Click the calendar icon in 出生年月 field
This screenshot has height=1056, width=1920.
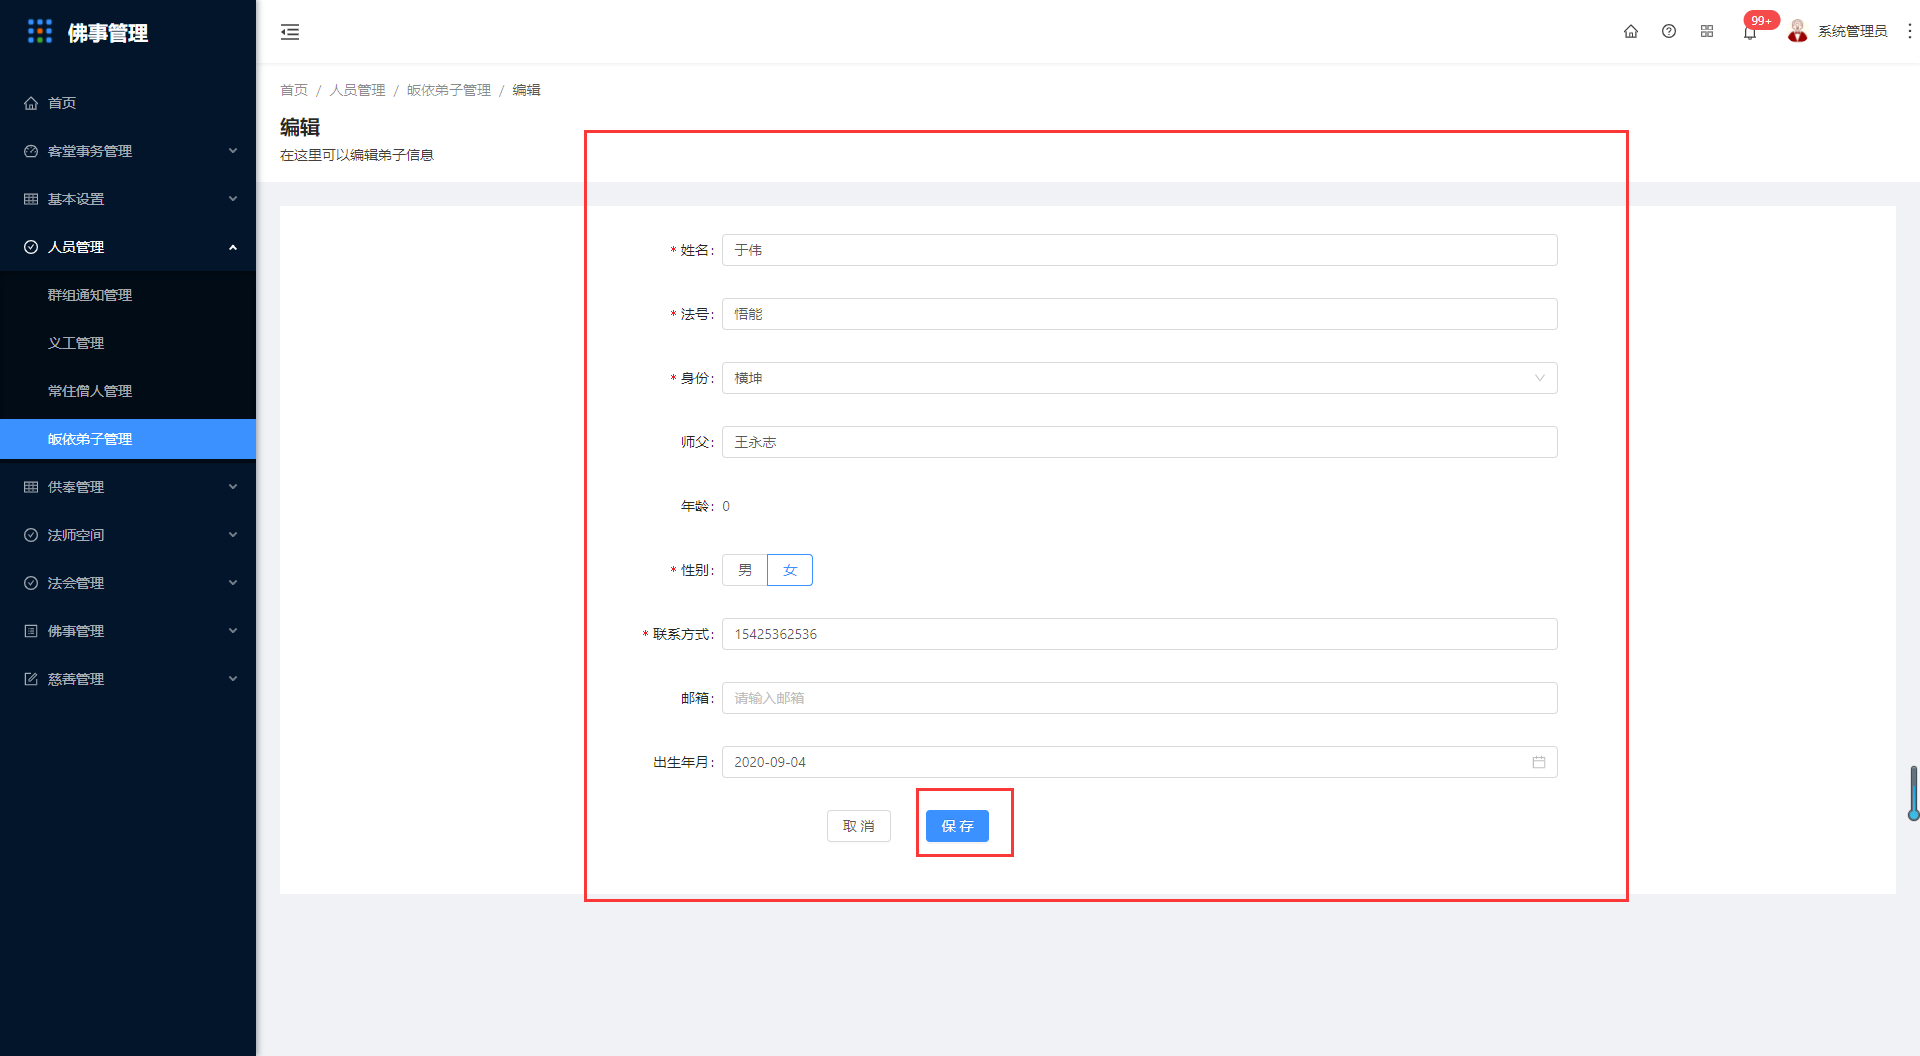(x=1539, y=762)
